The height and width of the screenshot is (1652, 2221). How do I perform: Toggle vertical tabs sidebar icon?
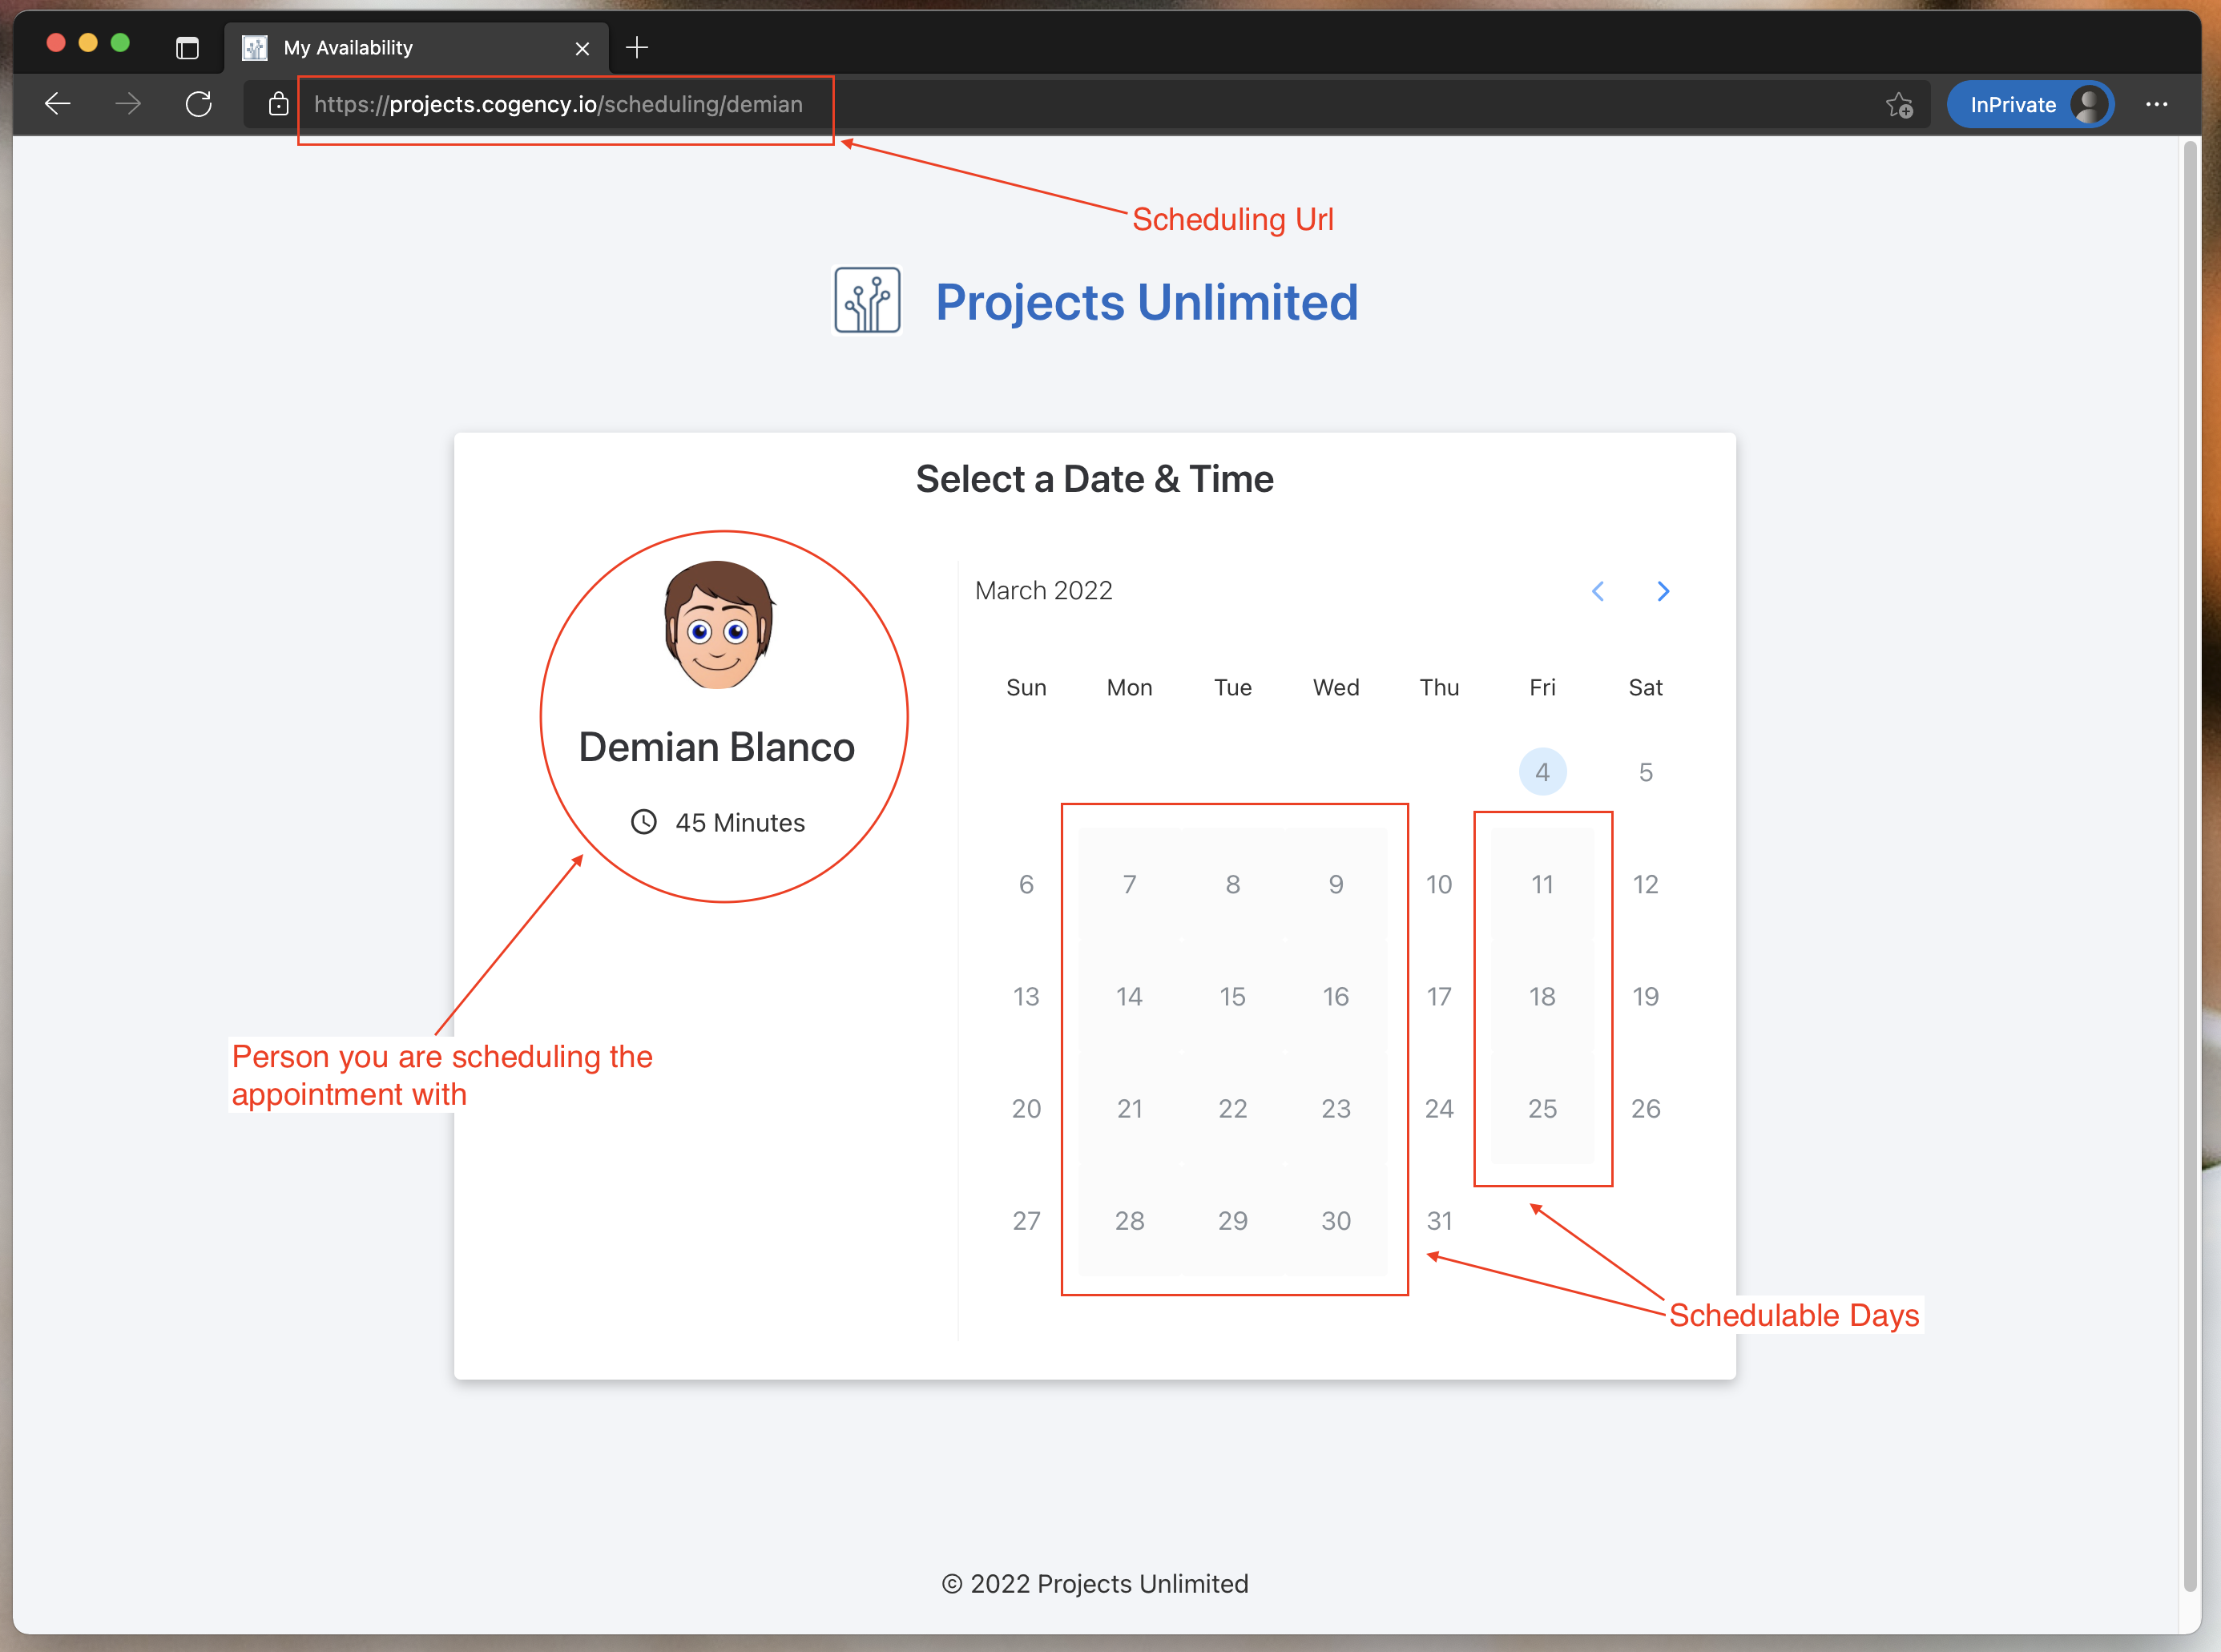[x=187, y=47]
